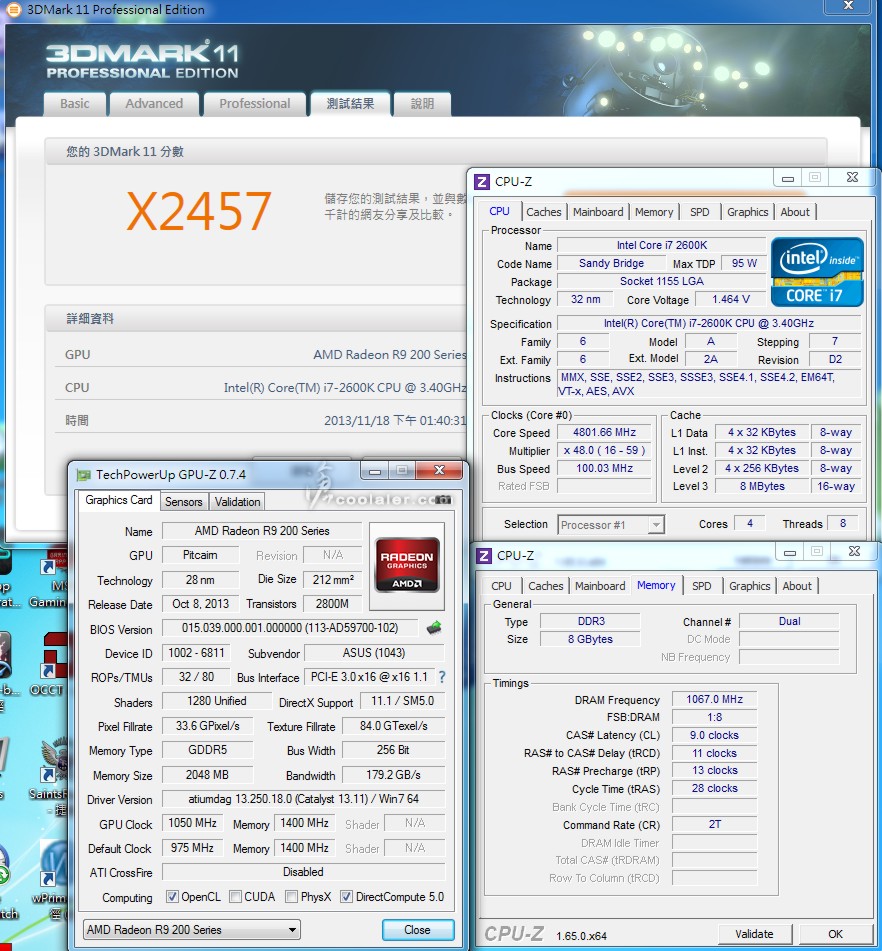Click the Intel Core i7 inside logo
The image size is (882, 951).
[817, 272]
